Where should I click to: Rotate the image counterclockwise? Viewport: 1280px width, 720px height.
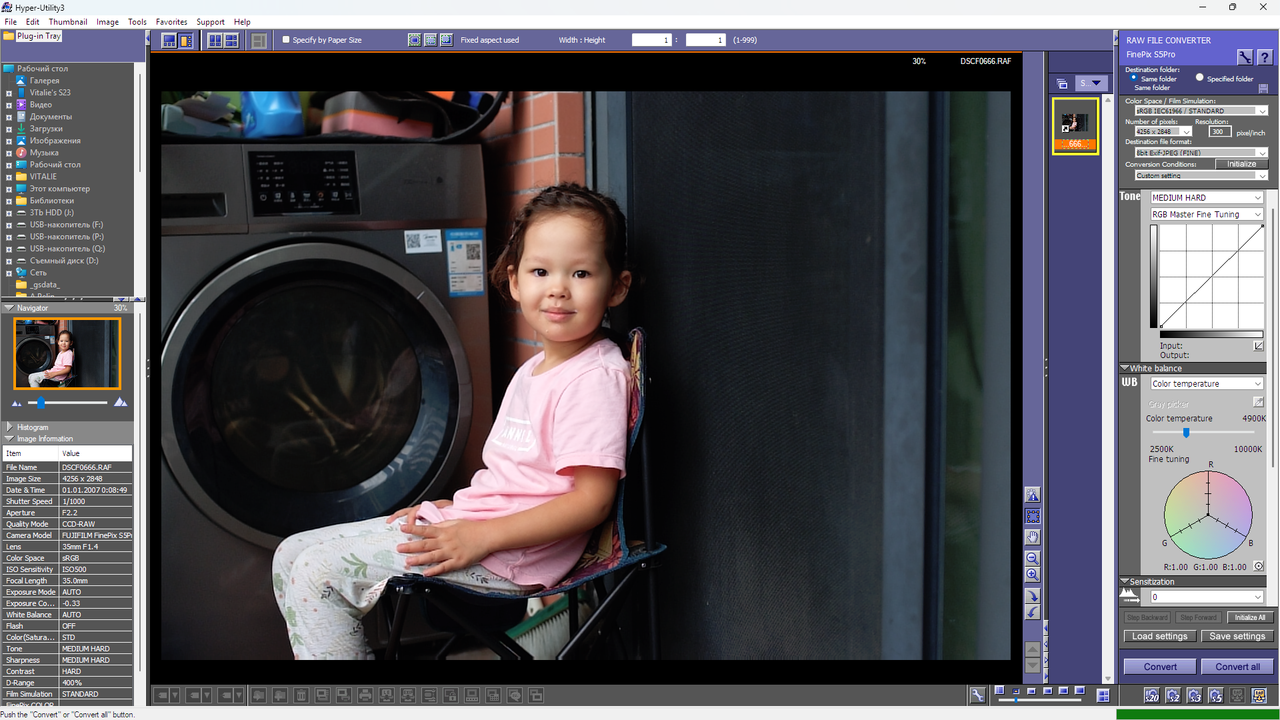[x=1033, y=612]
